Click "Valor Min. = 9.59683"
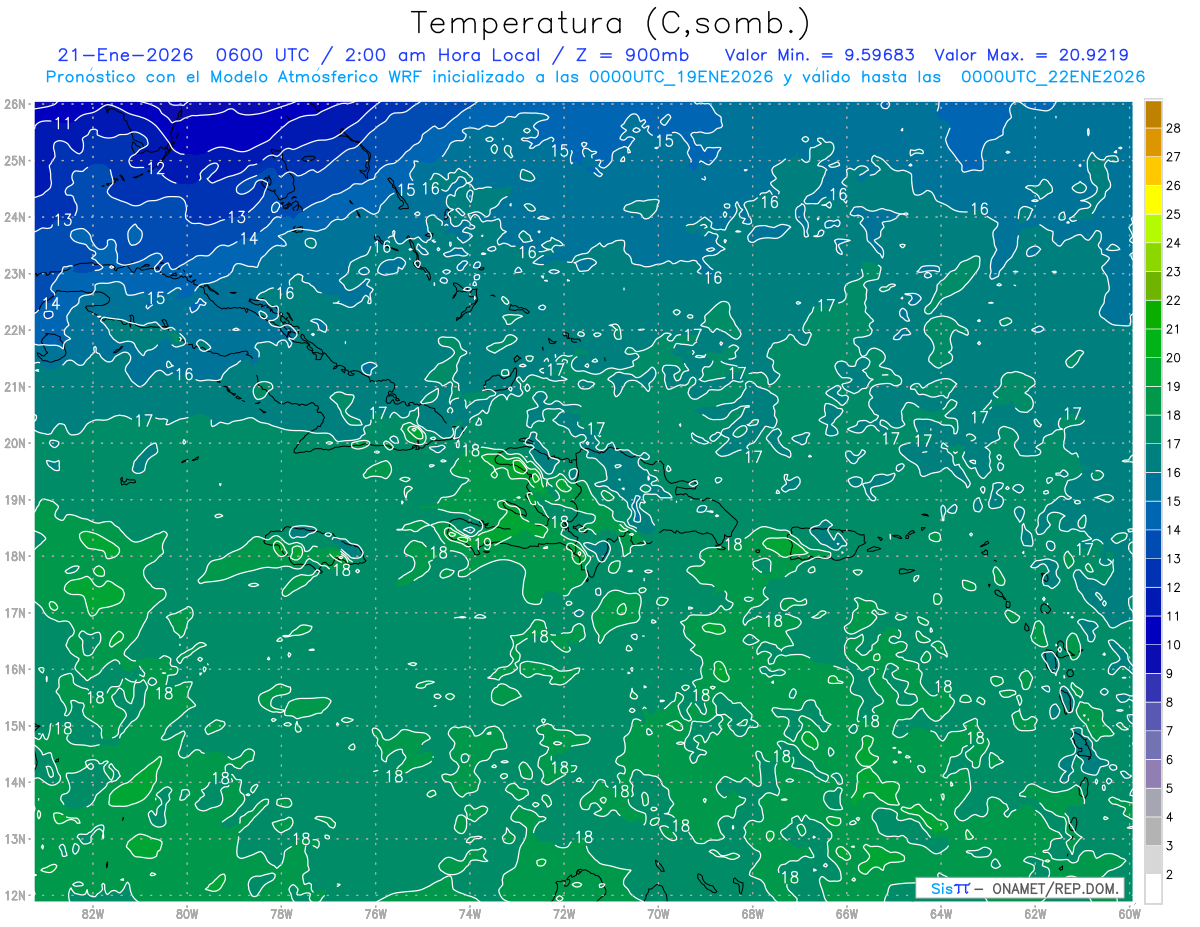1200x927 pixels. pos(819,55)
